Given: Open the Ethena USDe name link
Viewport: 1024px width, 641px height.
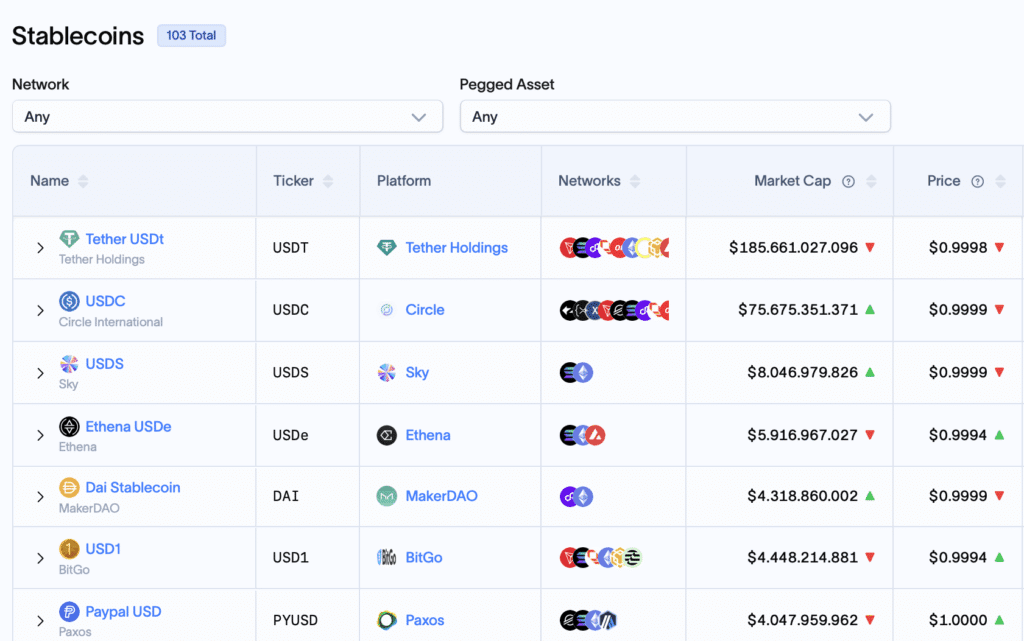Looking at the screenshot, I should point(128,426).
